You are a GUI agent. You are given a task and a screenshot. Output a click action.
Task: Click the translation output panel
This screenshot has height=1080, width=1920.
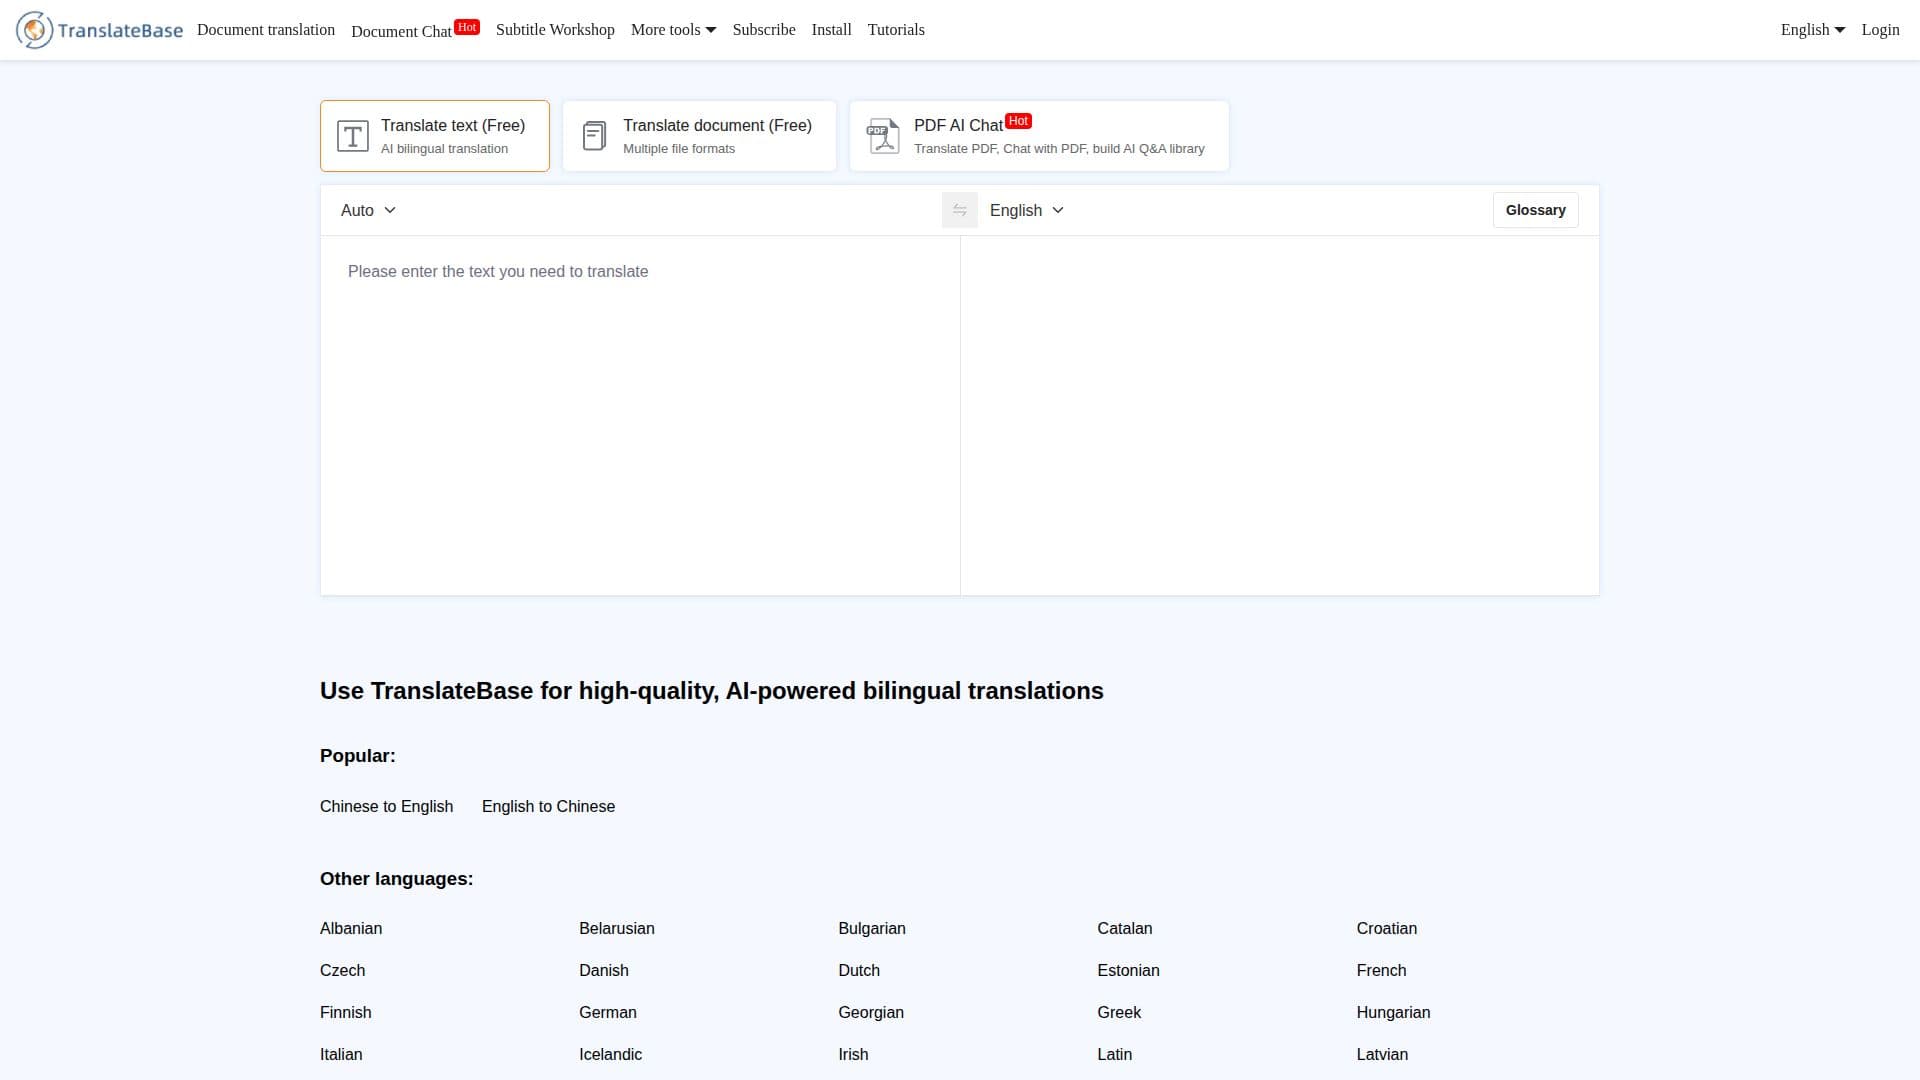pos(1280,415)
